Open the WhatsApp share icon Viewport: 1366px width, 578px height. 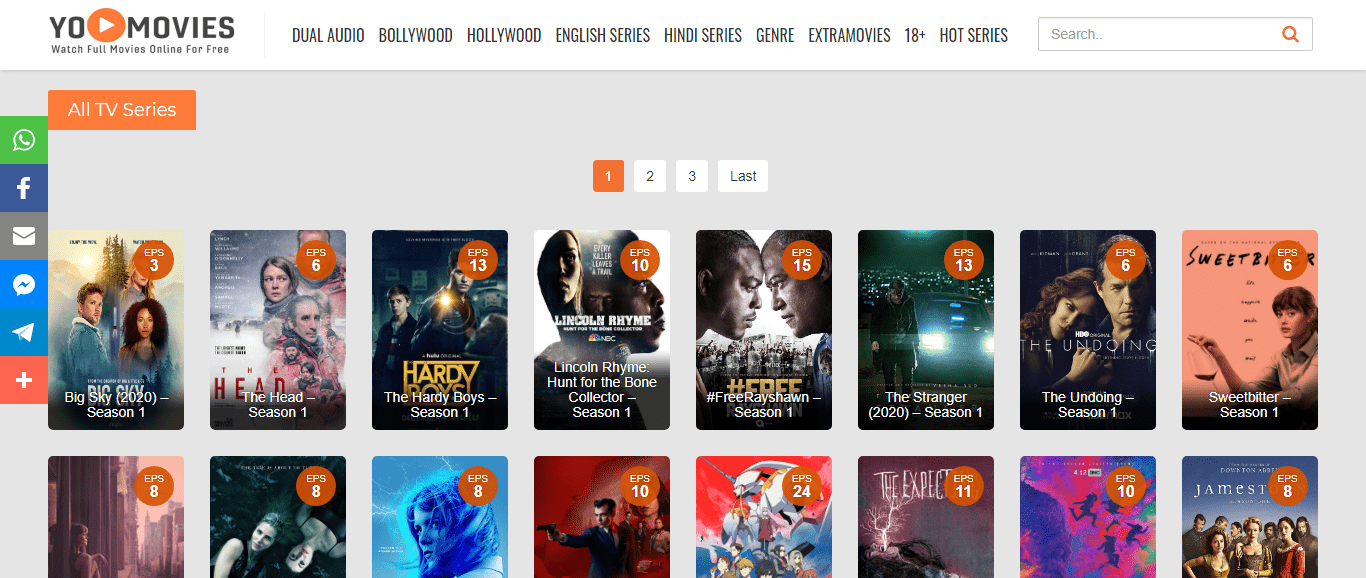point(24,140)
